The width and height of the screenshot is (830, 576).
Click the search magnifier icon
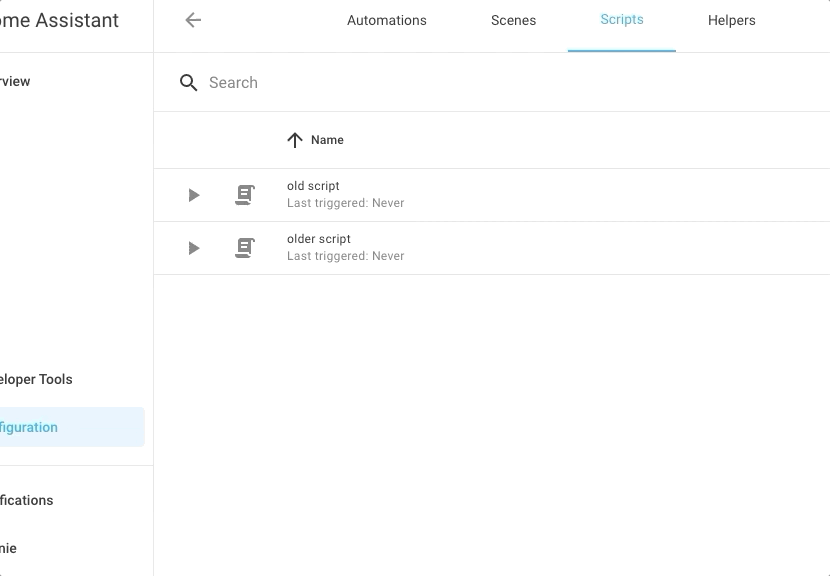pos(189,83)
